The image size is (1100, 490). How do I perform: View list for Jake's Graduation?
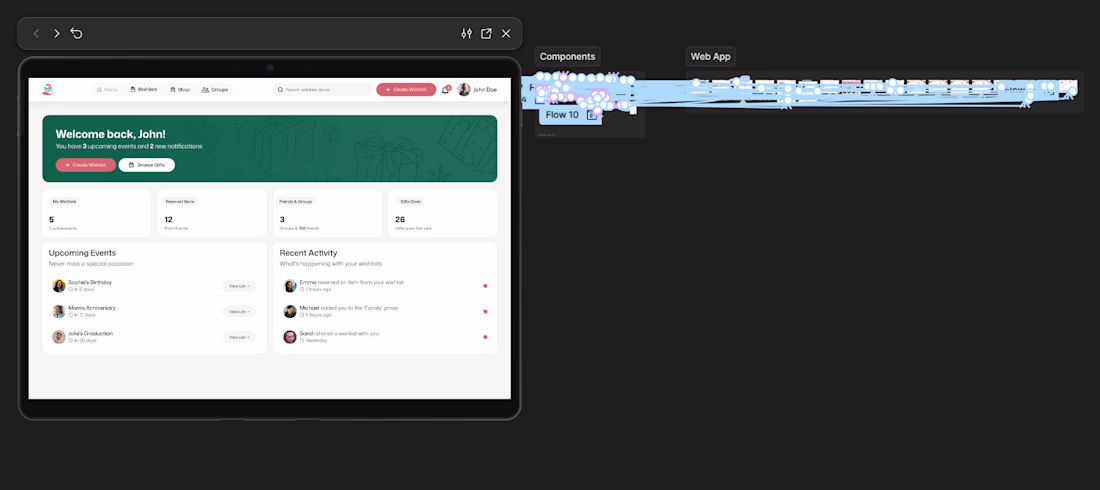click(239, 337)
